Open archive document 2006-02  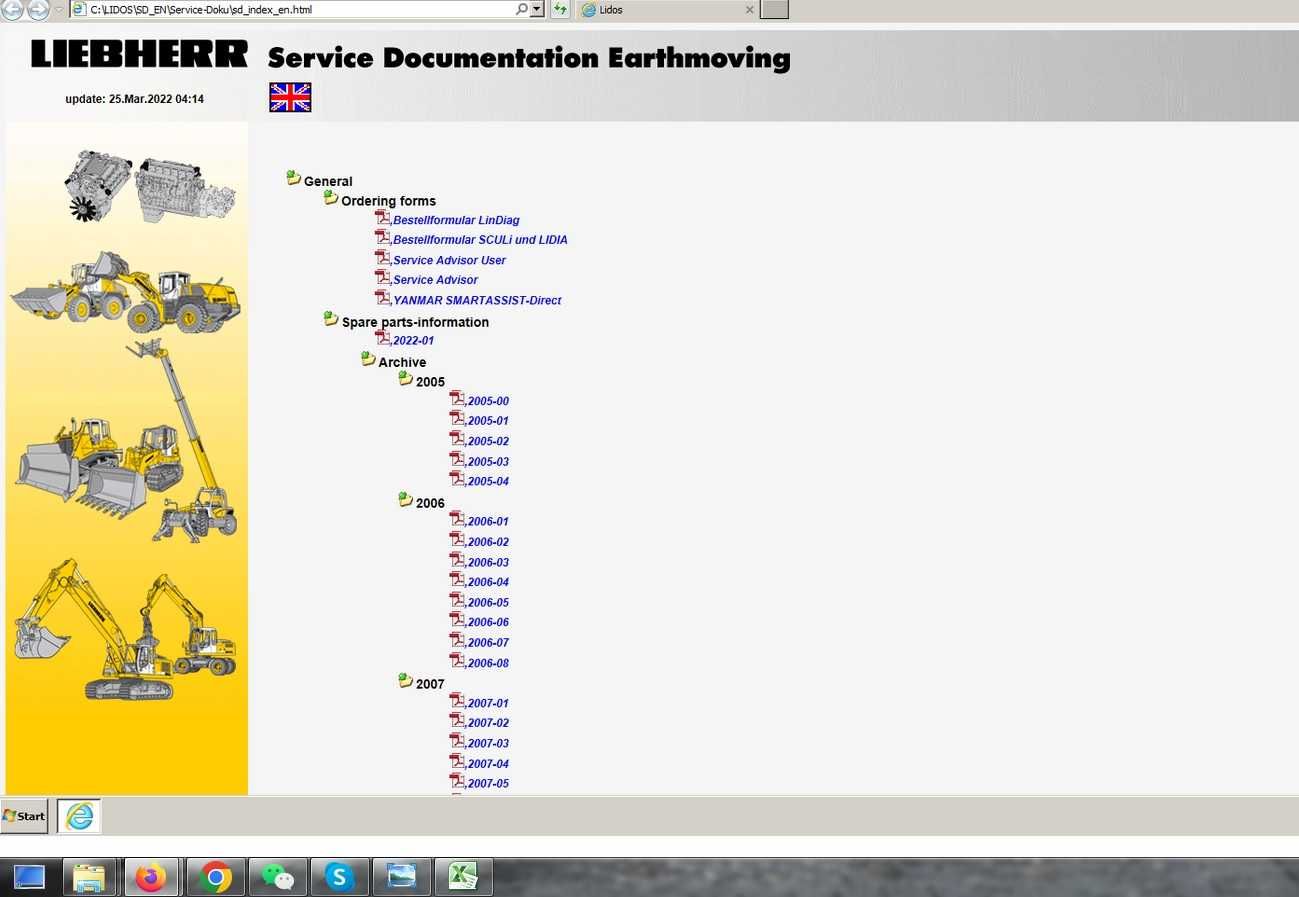[488, 542]
